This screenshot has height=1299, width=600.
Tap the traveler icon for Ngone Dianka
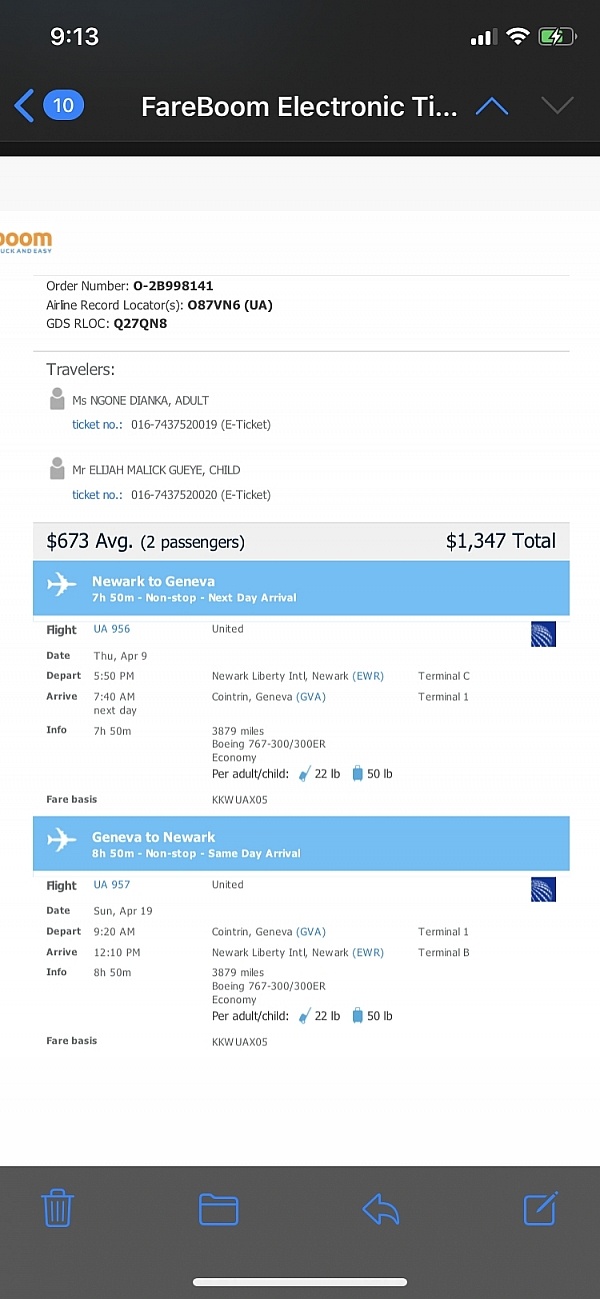[x=57, y=400]
